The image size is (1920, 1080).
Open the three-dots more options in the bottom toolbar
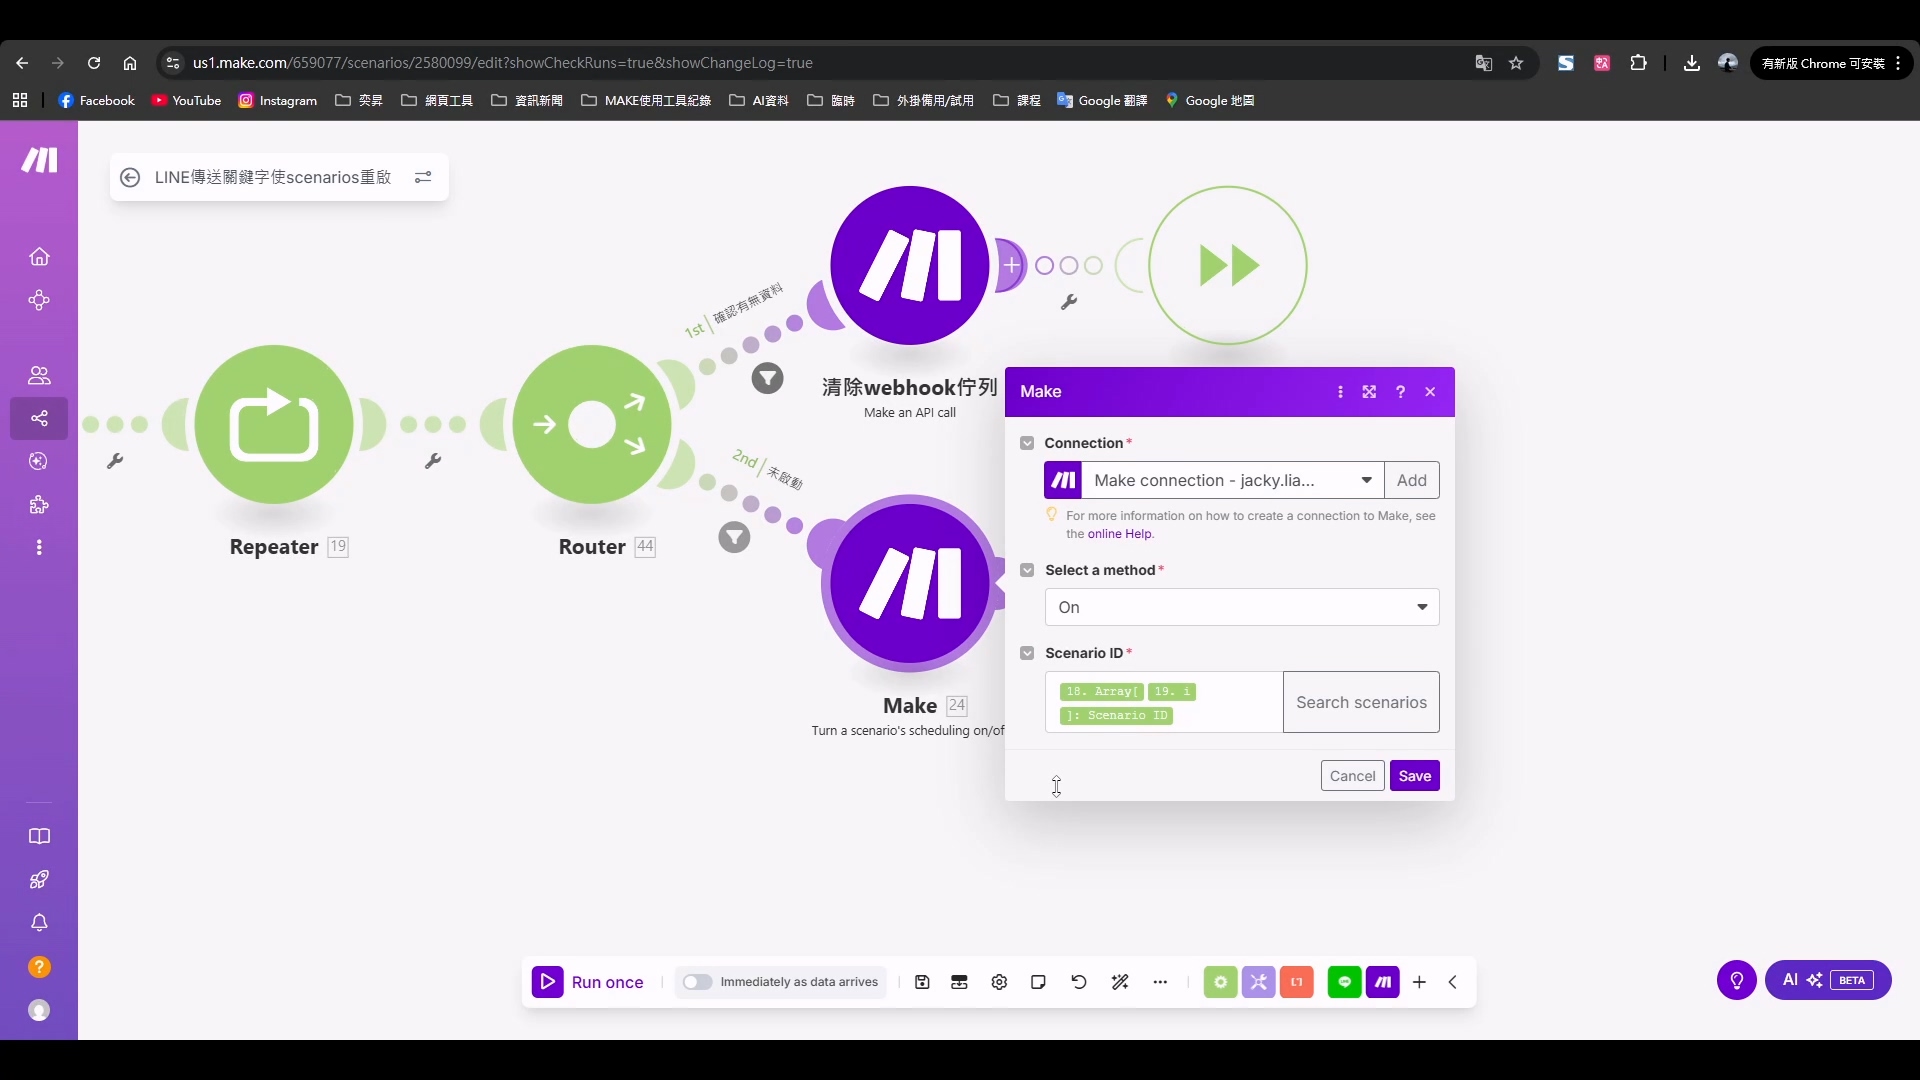click(1160, 982)
